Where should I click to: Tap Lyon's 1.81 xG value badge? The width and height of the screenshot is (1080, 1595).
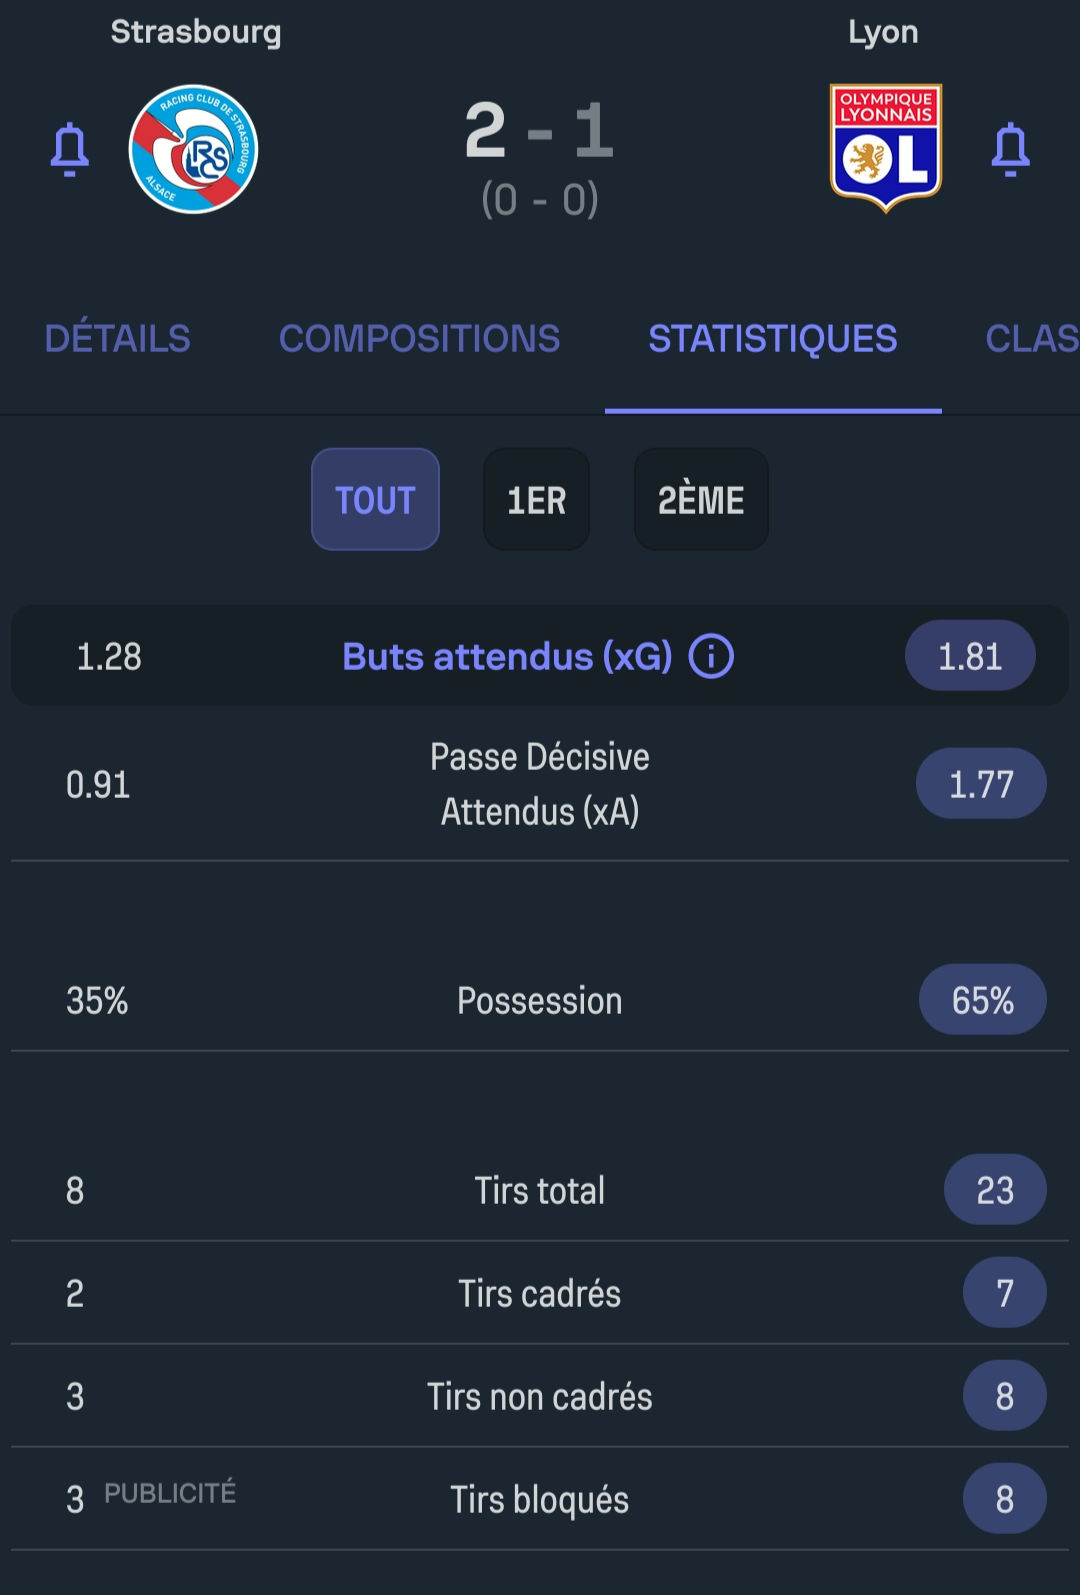[970, 656]
